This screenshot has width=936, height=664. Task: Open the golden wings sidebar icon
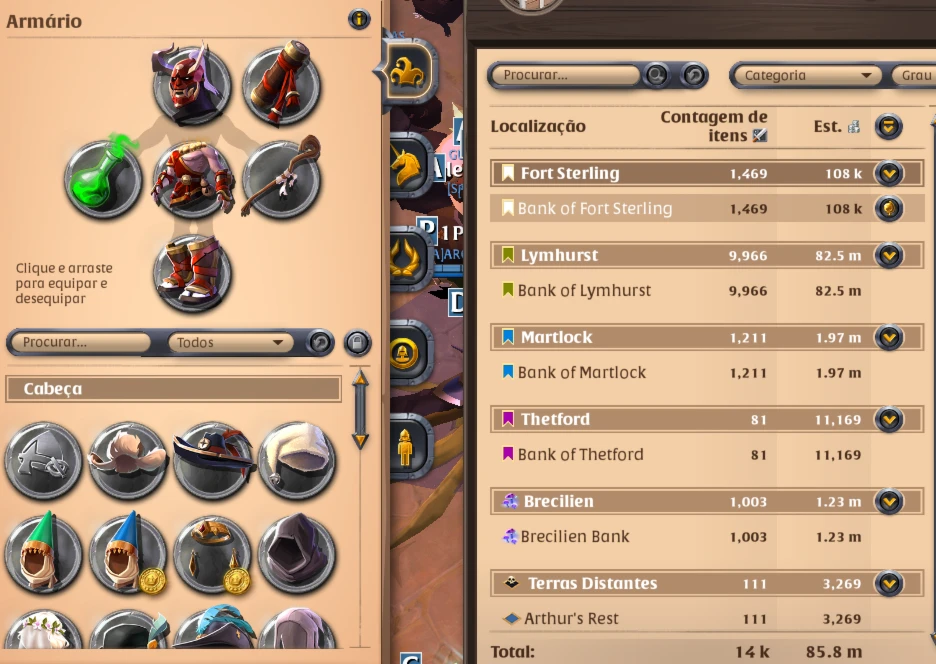click(409, 259)
